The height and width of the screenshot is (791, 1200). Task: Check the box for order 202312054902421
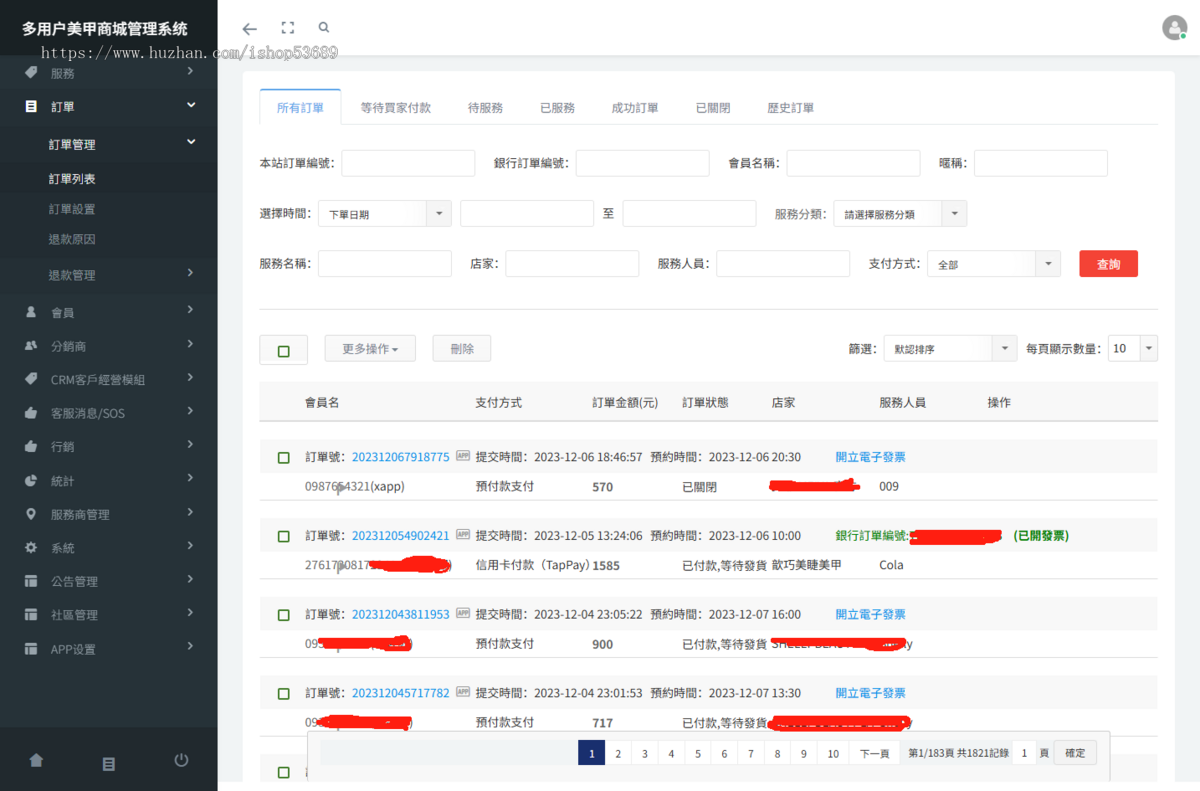tap(284, 537)
